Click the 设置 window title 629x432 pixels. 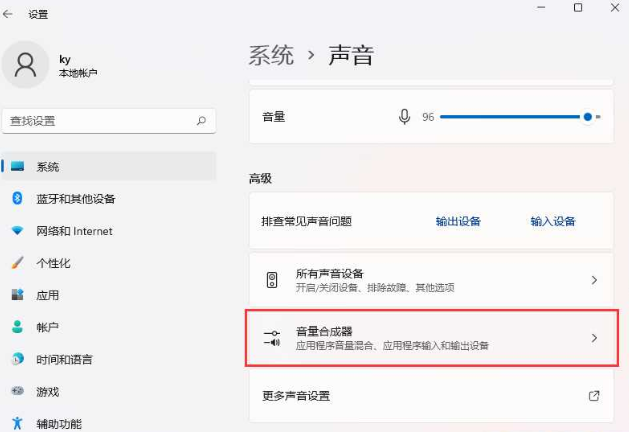click(38, 14)
